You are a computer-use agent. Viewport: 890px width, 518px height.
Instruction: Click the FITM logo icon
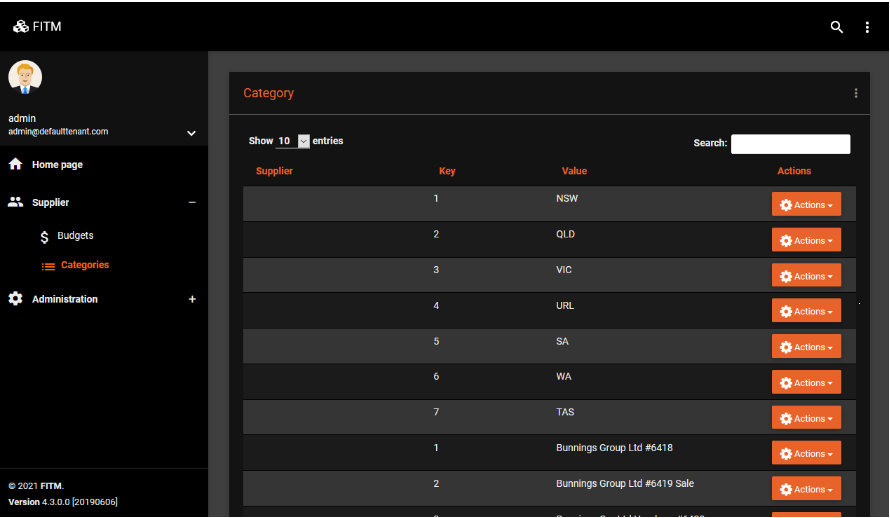tap(21, 27)
